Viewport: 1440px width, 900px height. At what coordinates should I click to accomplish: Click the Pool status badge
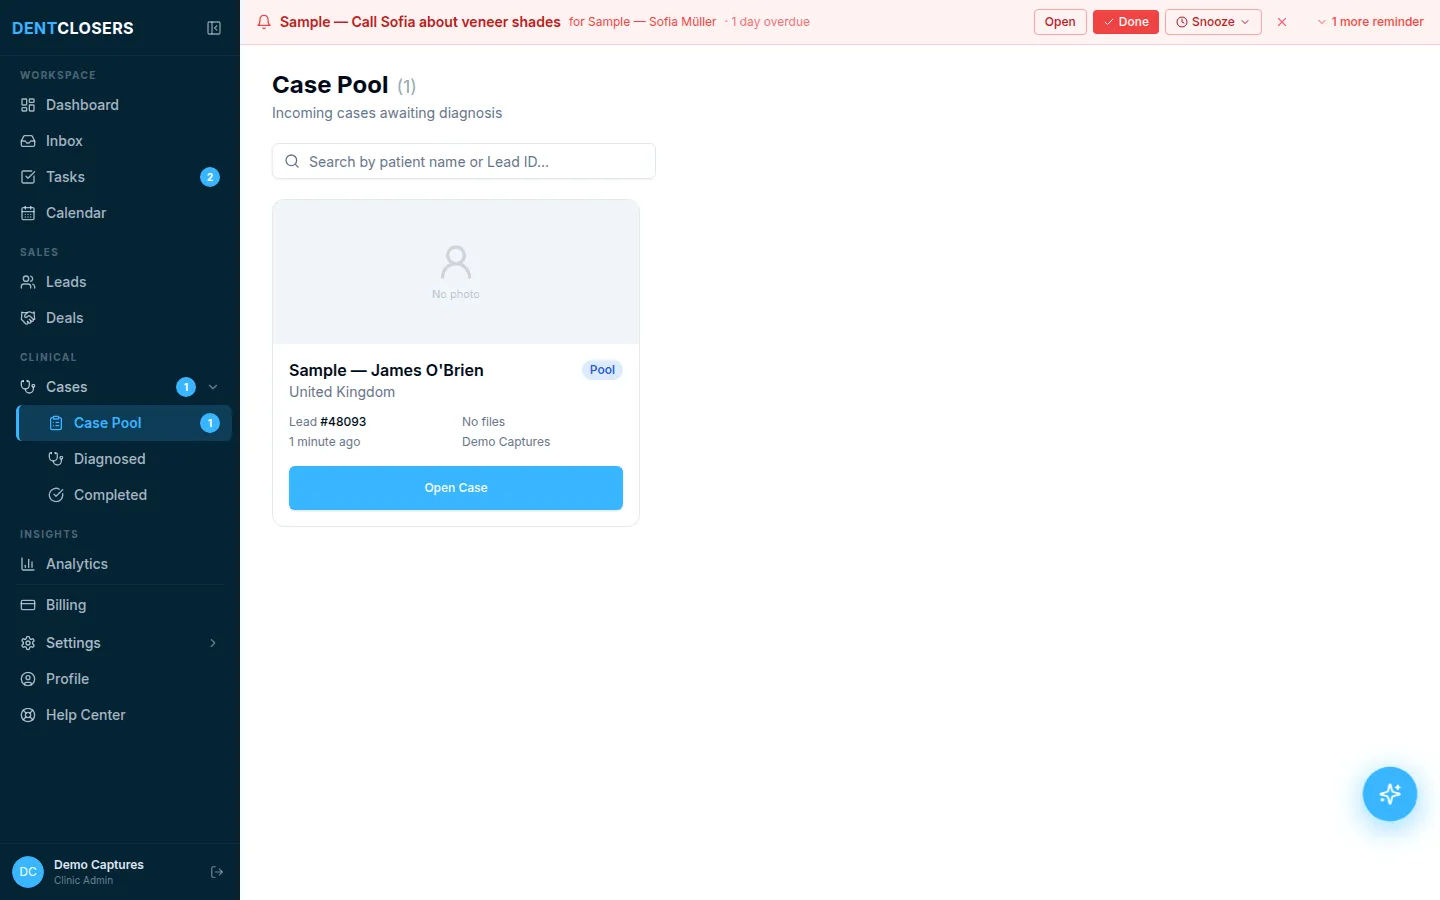tap(602, 370)
